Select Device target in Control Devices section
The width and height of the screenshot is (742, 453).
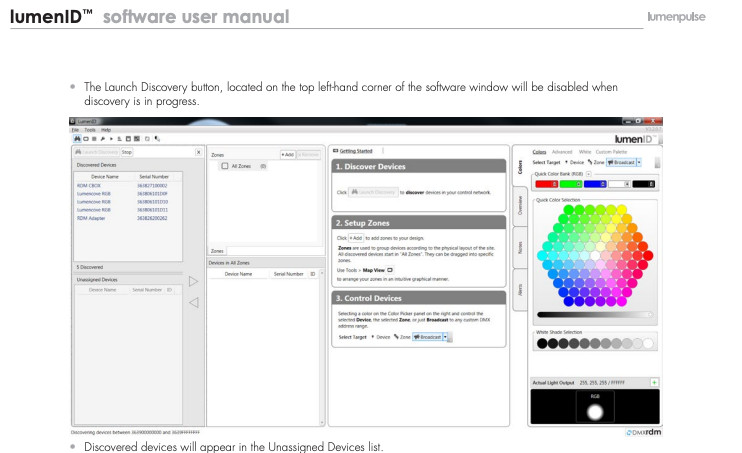[x=381, y=337]
